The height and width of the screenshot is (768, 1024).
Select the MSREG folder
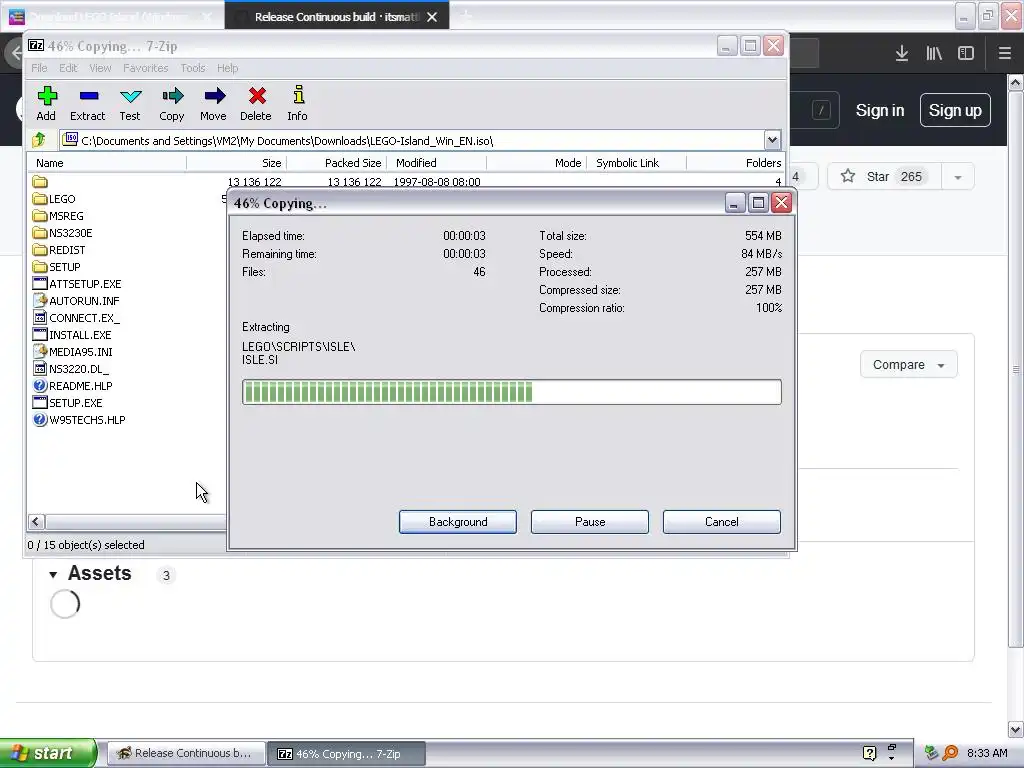pyautogui.click(x=58, y=216)
